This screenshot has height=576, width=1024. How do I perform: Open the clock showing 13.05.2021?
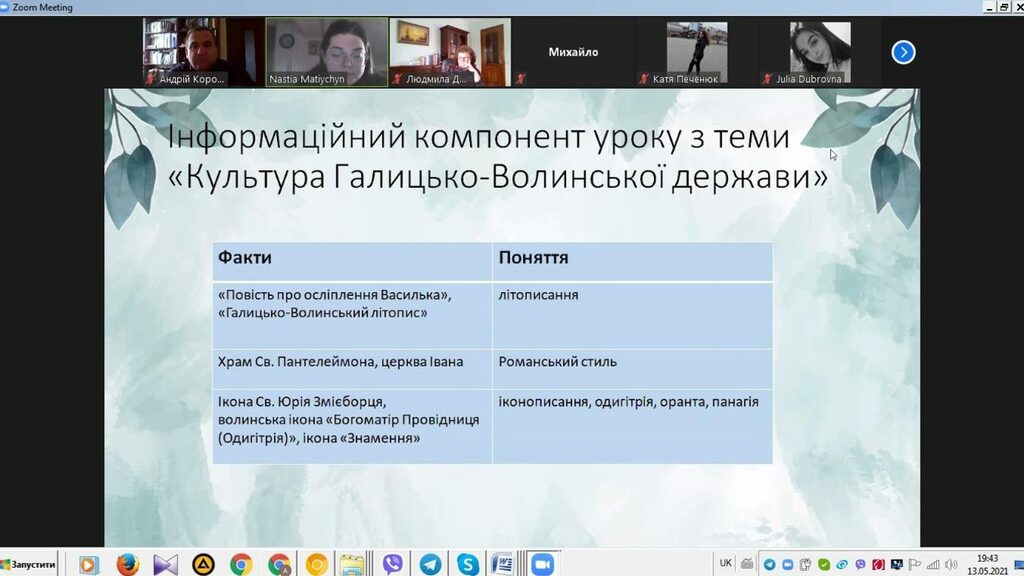[984, 563]
